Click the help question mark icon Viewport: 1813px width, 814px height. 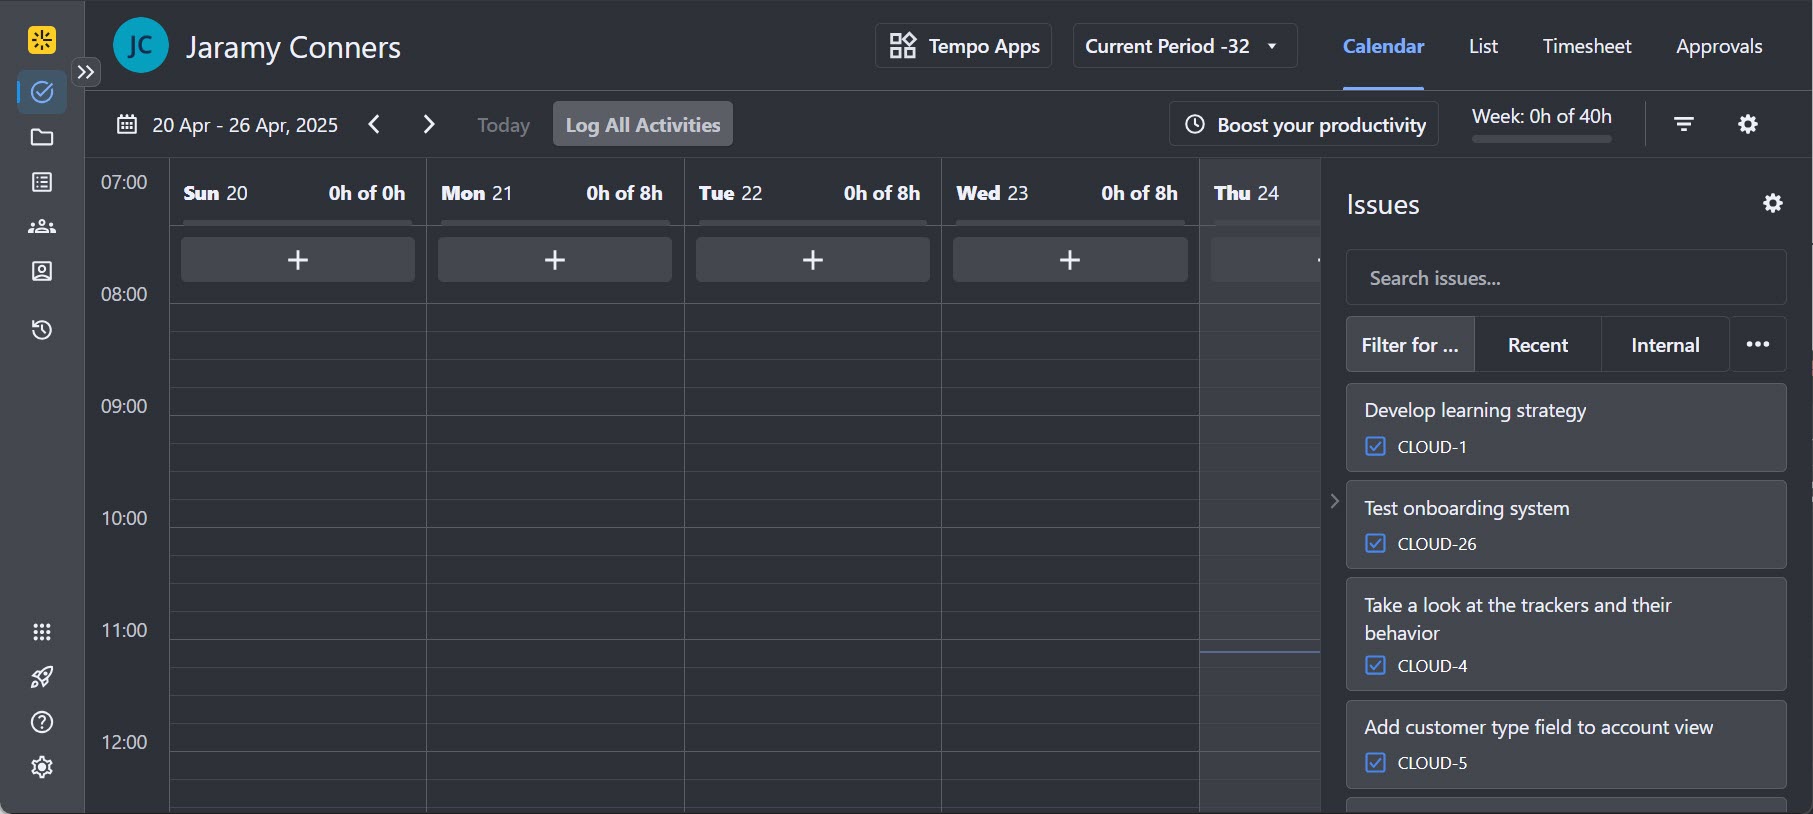pyautogui.click(x=42, y=722)
